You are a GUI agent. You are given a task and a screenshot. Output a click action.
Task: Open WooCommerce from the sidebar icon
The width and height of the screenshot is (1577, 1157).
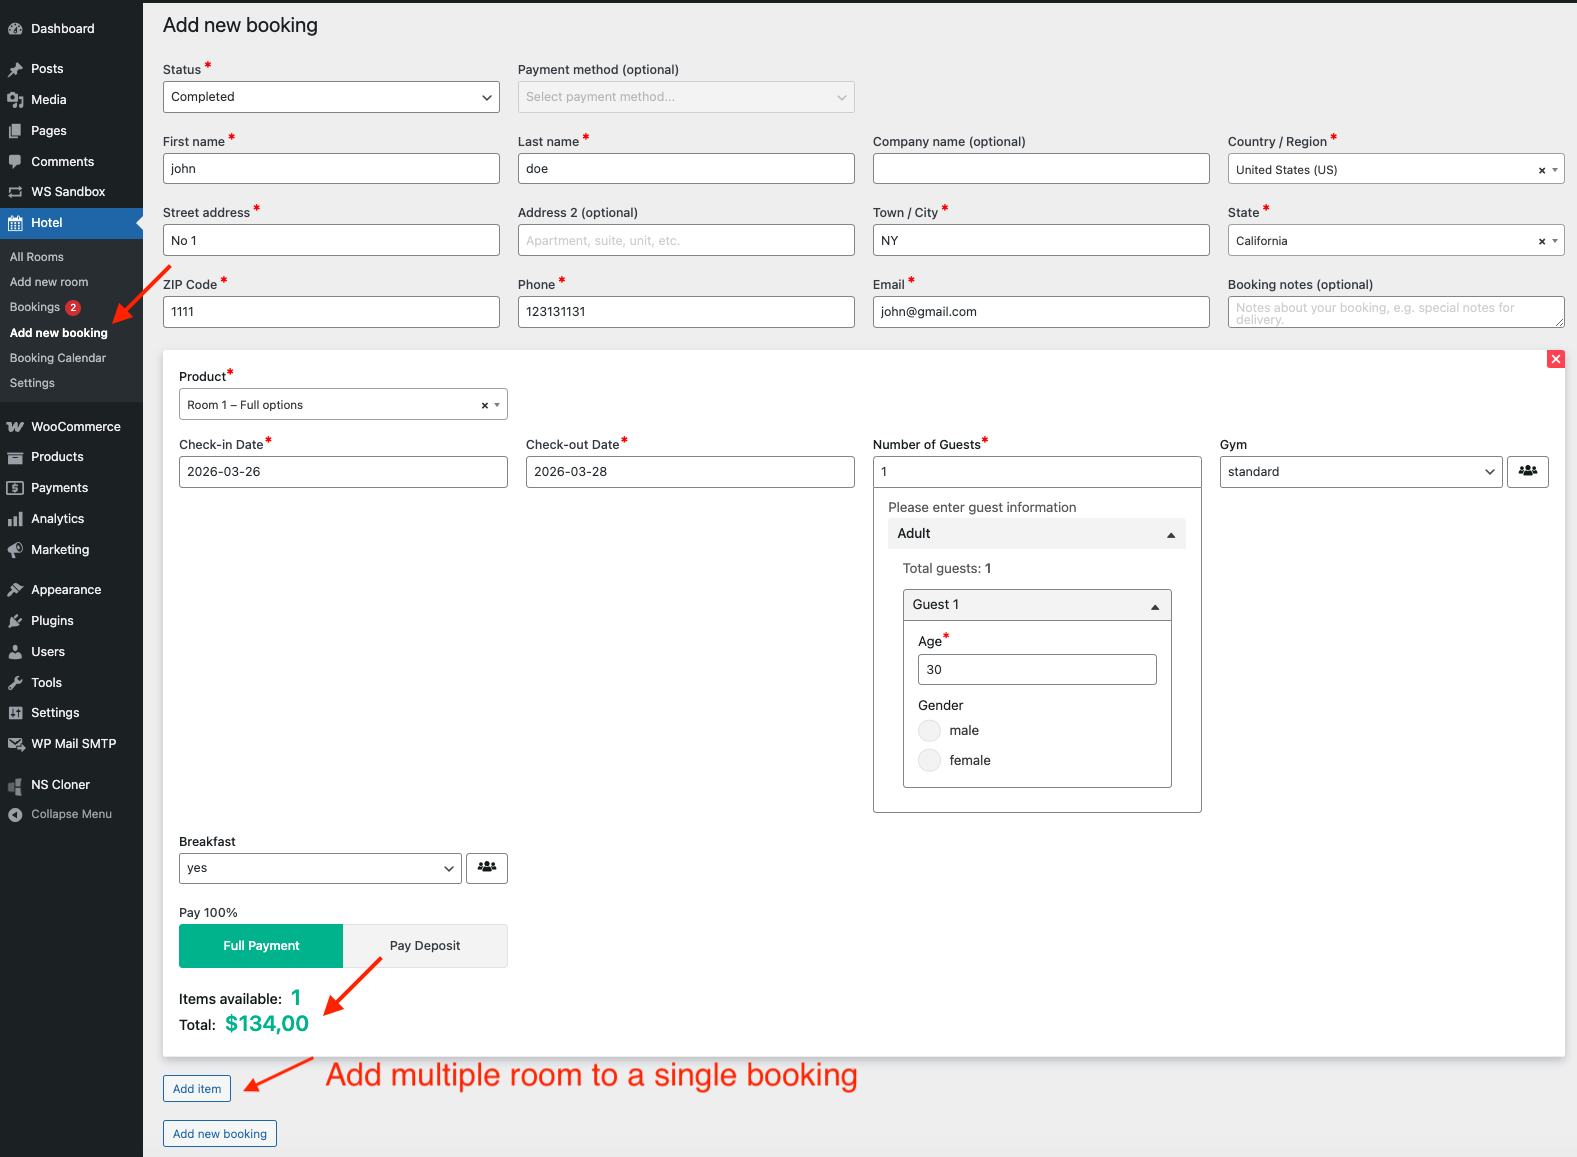pos(15,427)
